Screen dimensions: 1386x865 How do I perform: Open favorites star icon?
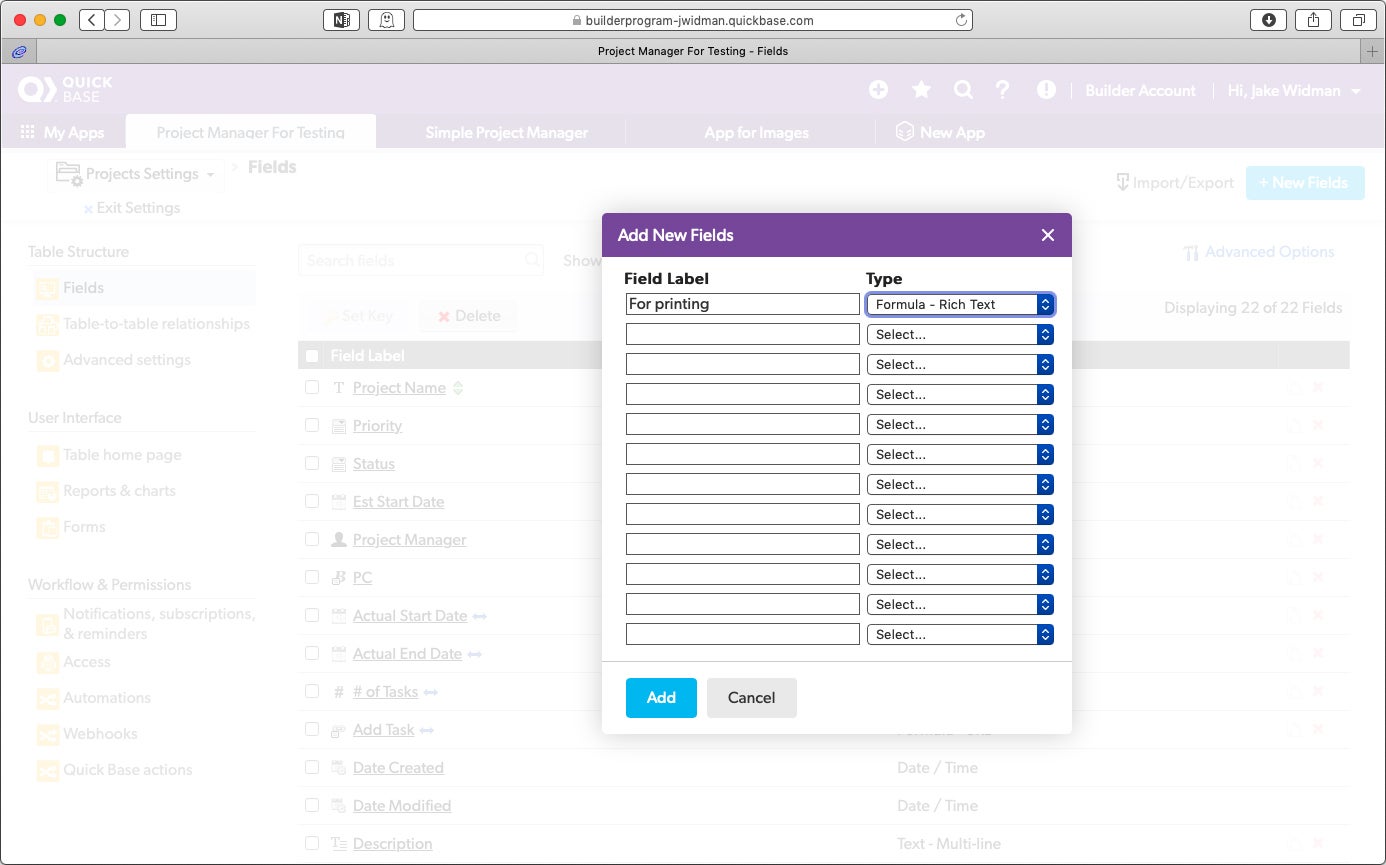921,90
